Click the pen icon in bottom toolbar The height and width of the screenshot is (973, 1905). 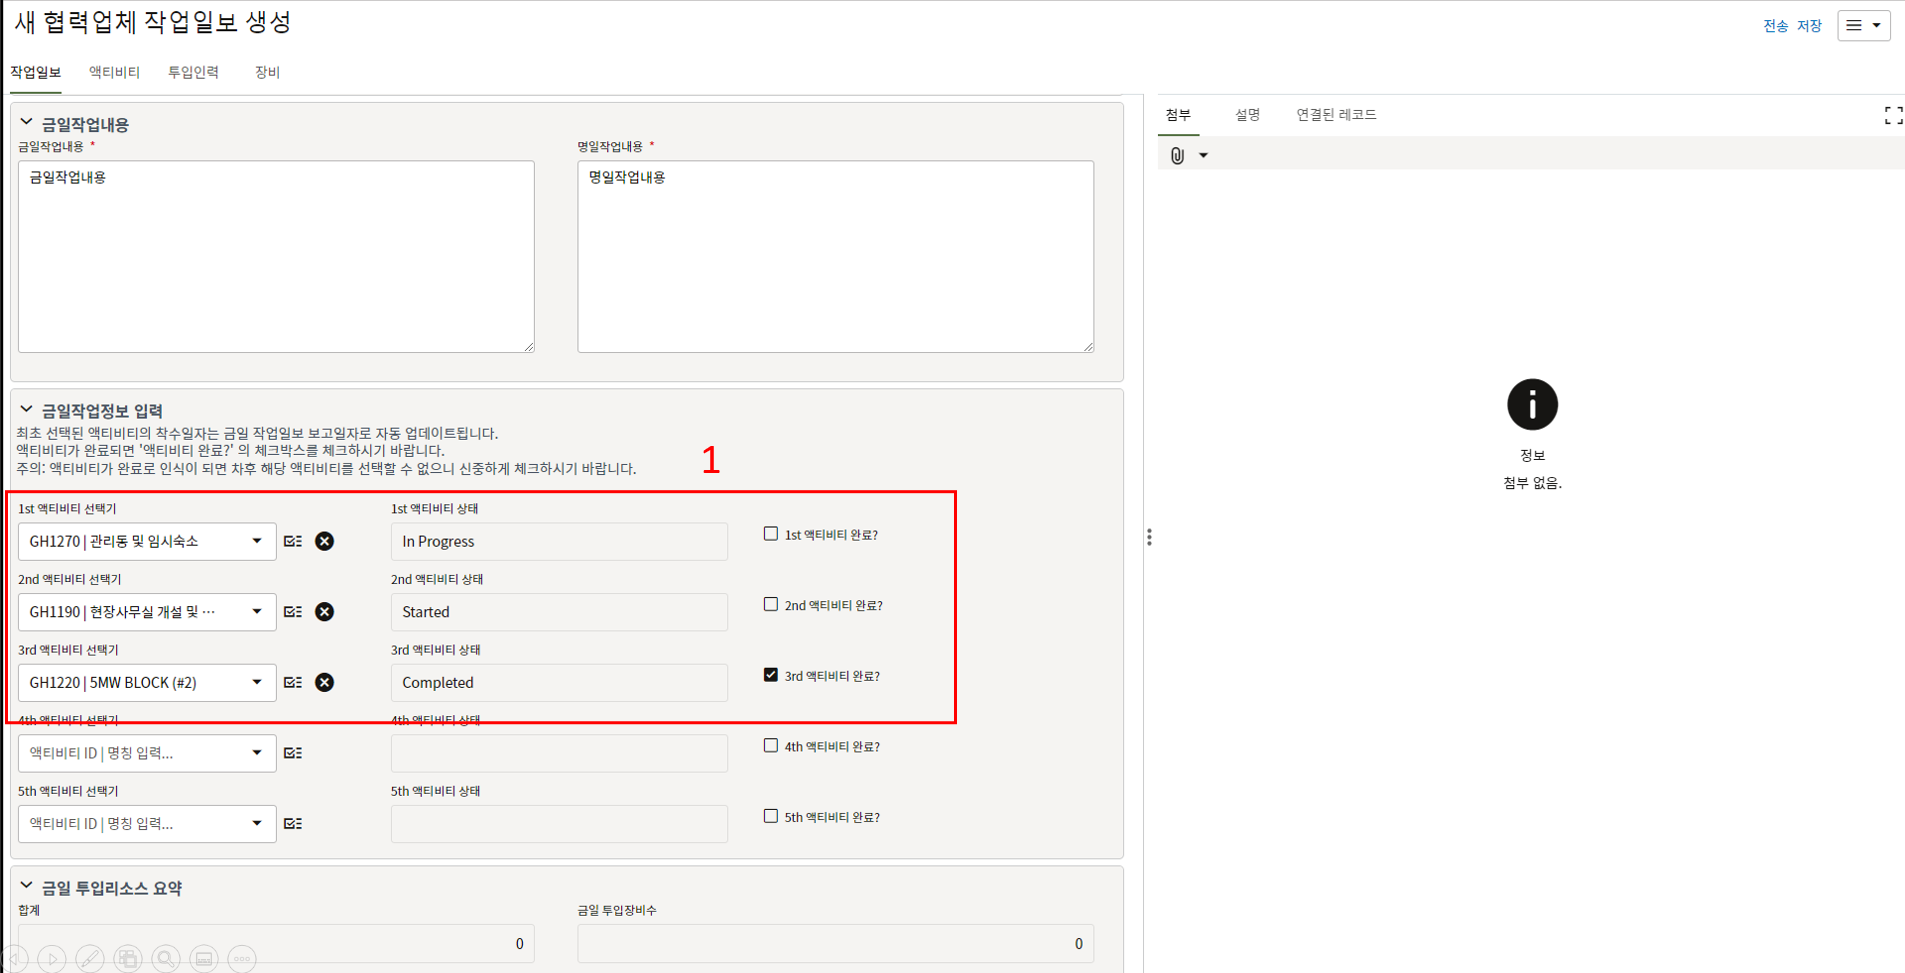point(90,959)
